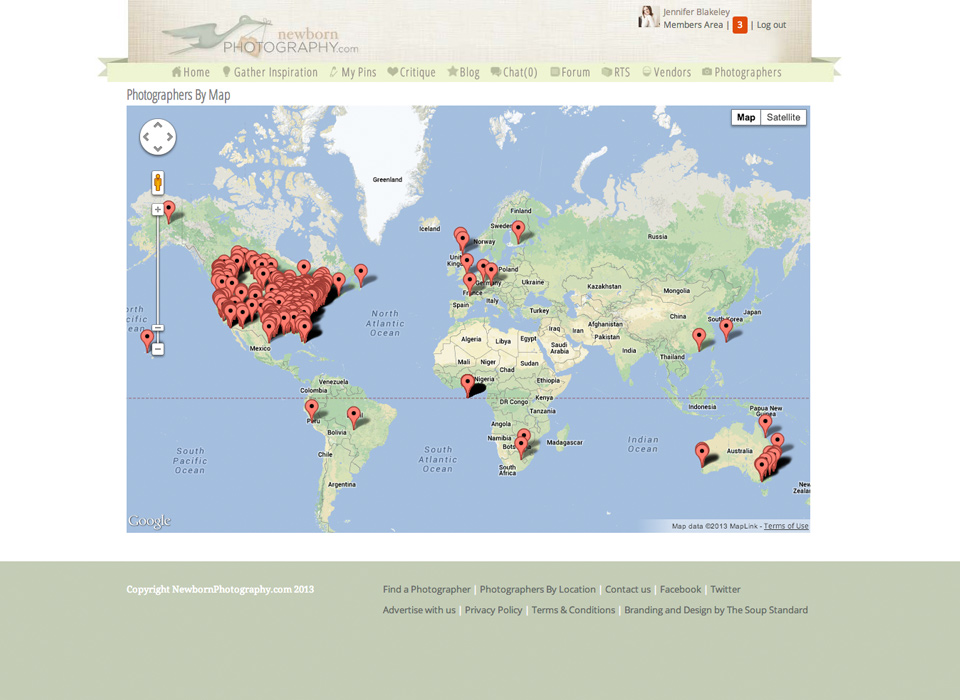The width and height of the screenshot is (960, 700).
Task: Select the map pin over Finland
Action: (519, 231)
